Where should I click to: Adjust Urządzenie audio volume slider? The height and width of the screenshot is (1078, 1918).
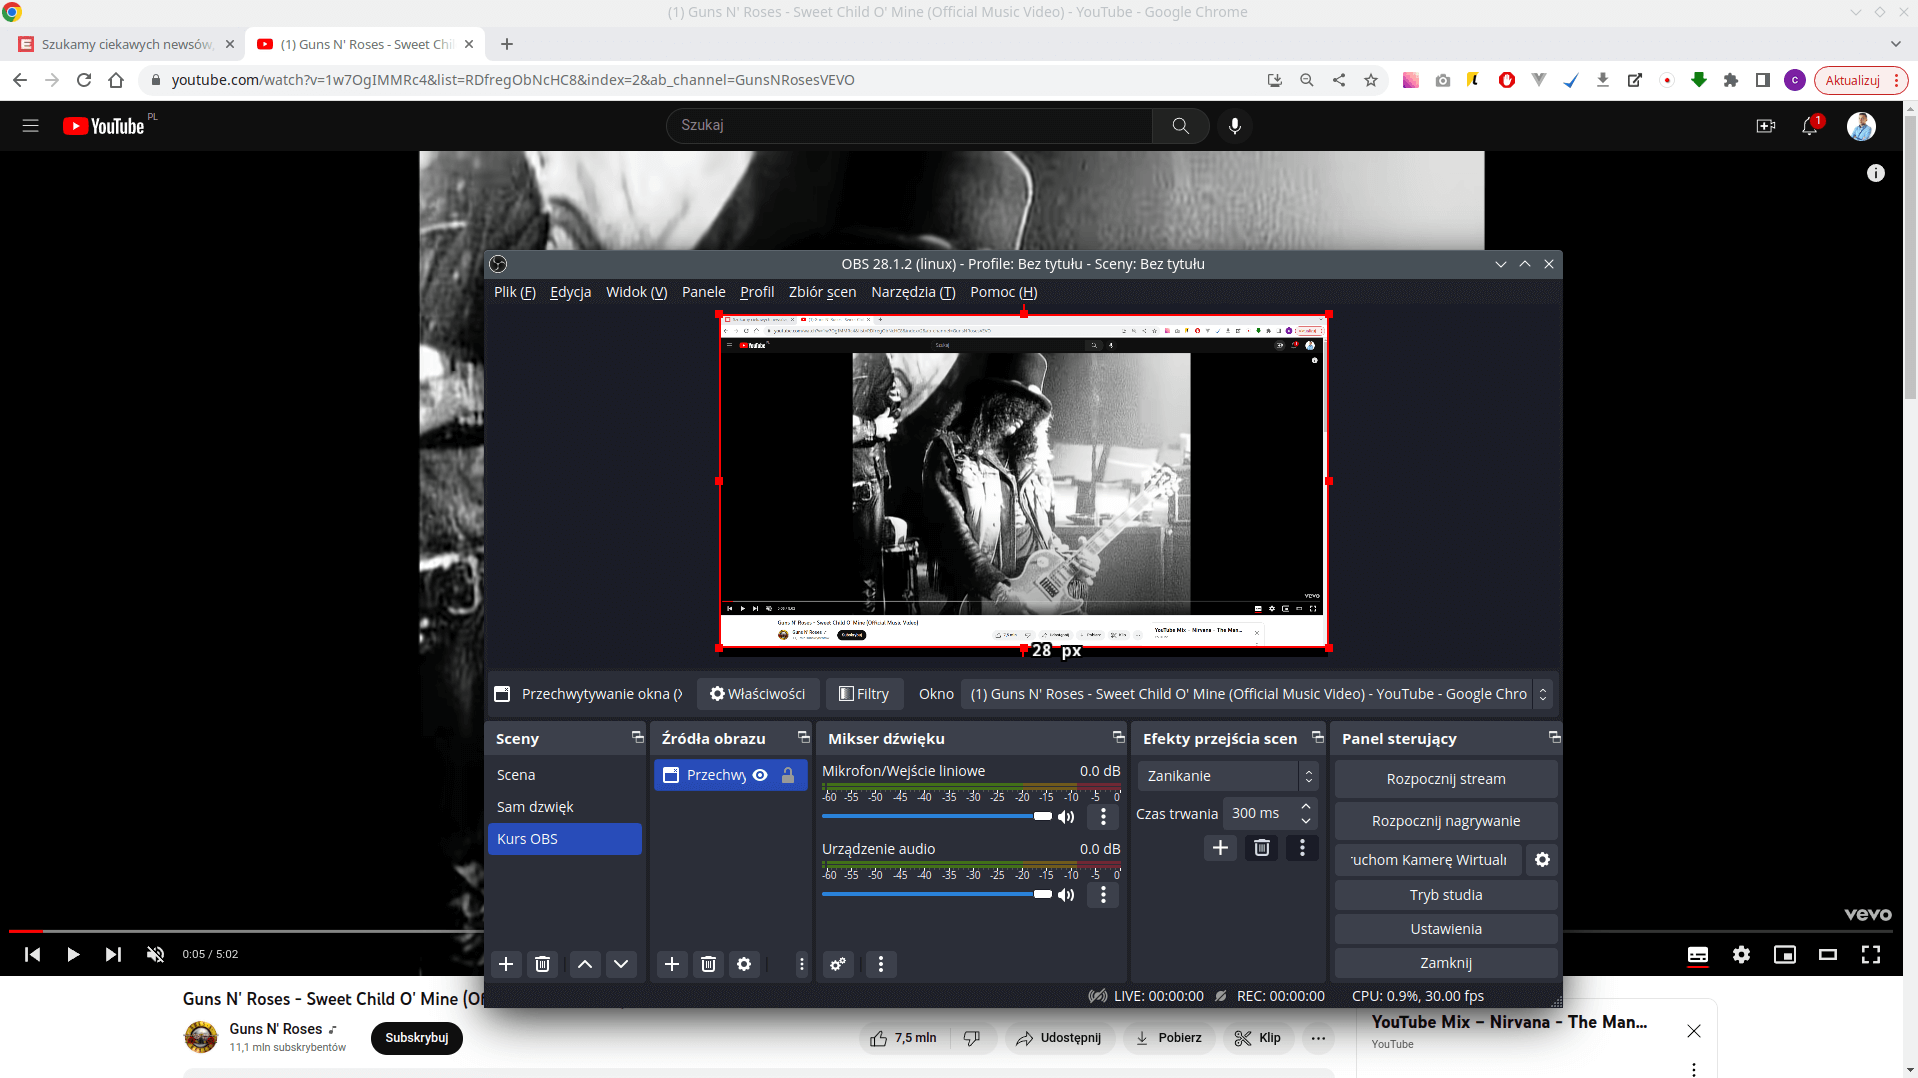point(937,894)
